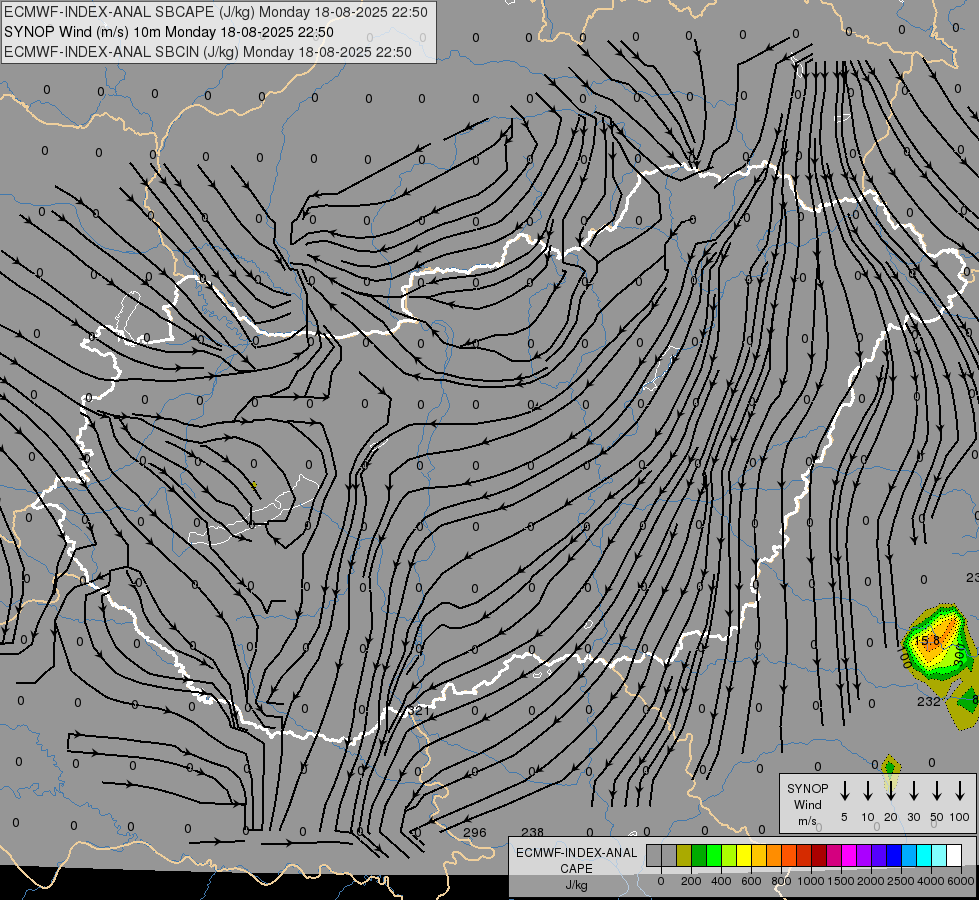Pick the pink-magenta swatch left of 1500
979x900 pixels.
click(834, 855)
